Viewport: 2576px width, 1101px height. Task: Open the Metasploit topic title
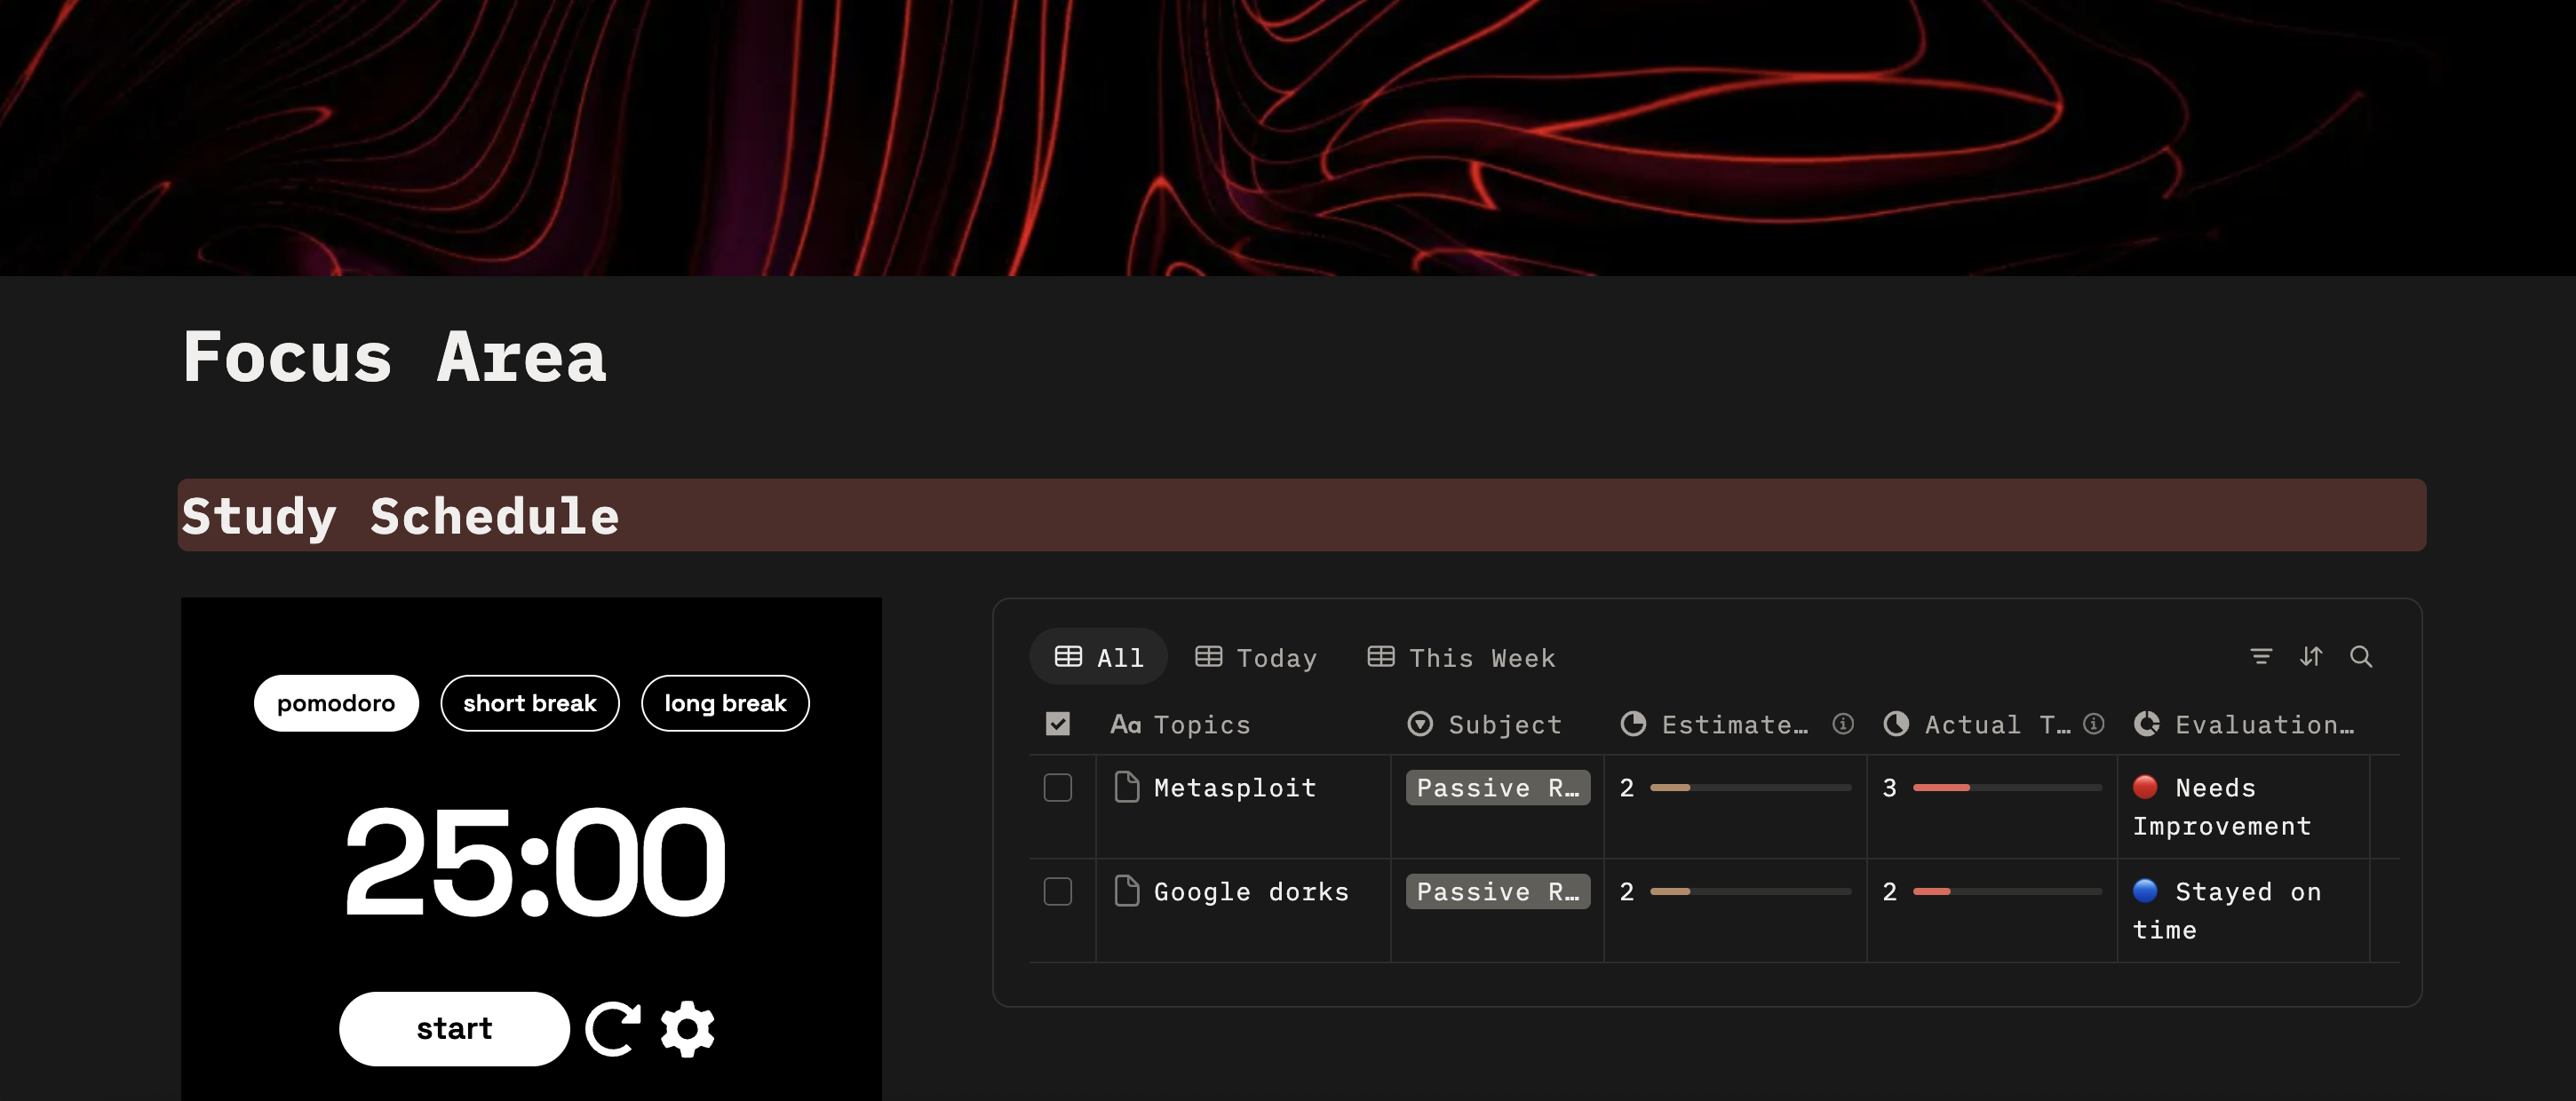coord(1235,787)
